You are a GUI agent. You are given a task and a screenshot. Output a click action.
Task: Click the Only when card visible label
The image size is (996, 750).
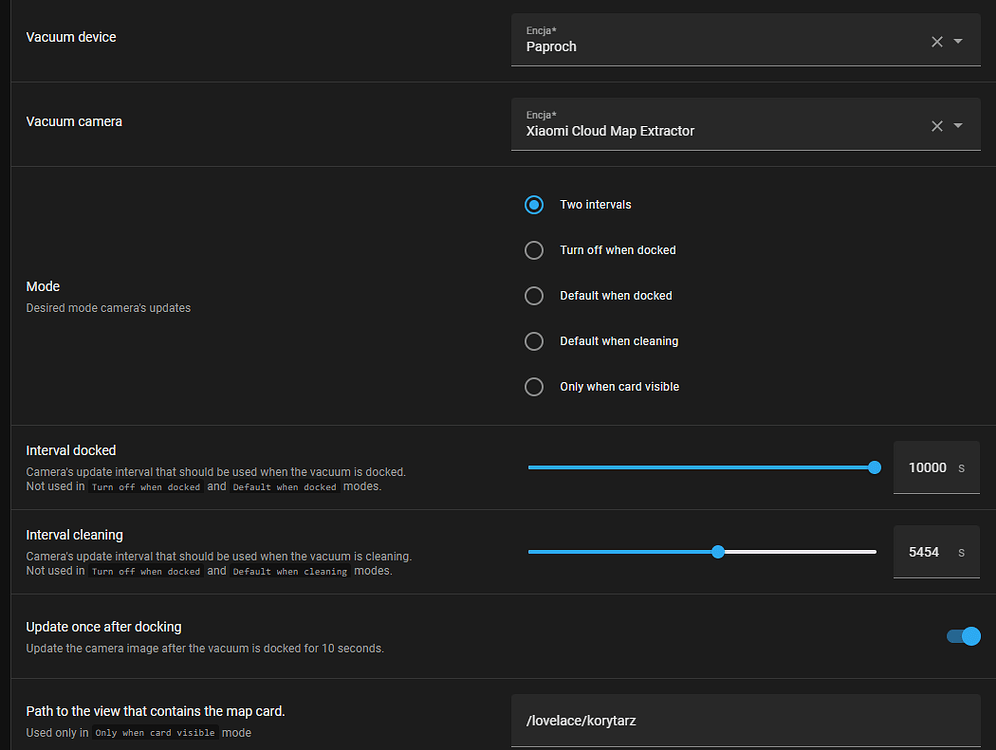coord(620,386)
